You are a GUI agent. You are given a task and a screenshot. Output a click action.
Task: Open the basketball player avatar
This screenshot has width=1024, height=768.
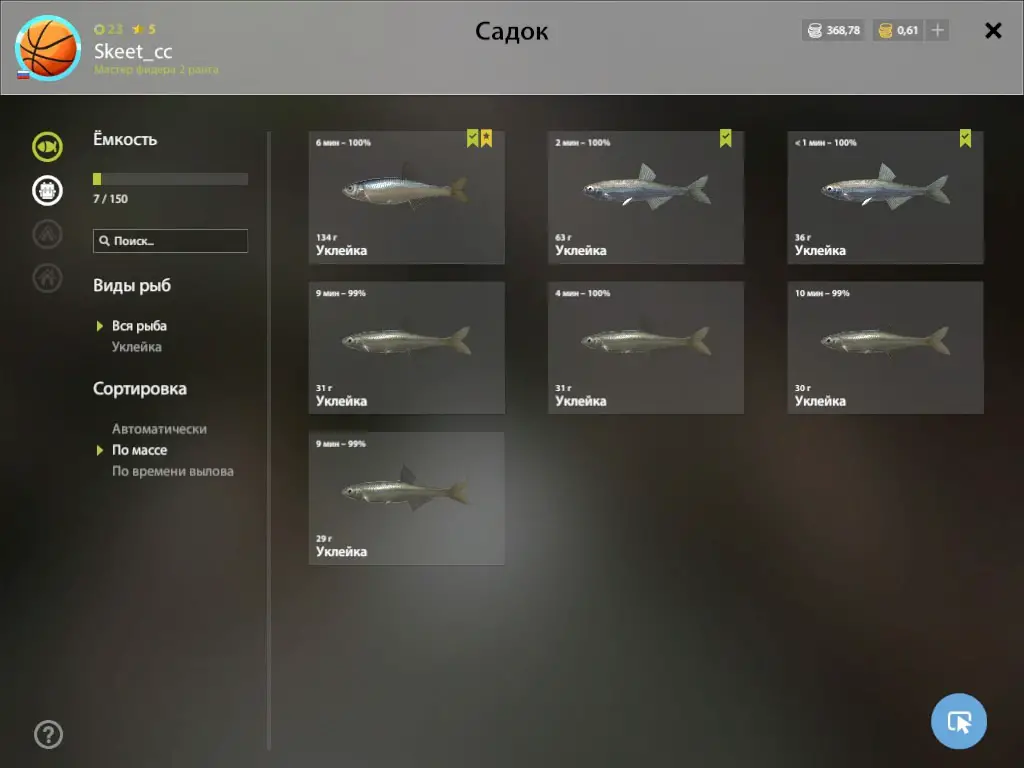tap(48, 48)
